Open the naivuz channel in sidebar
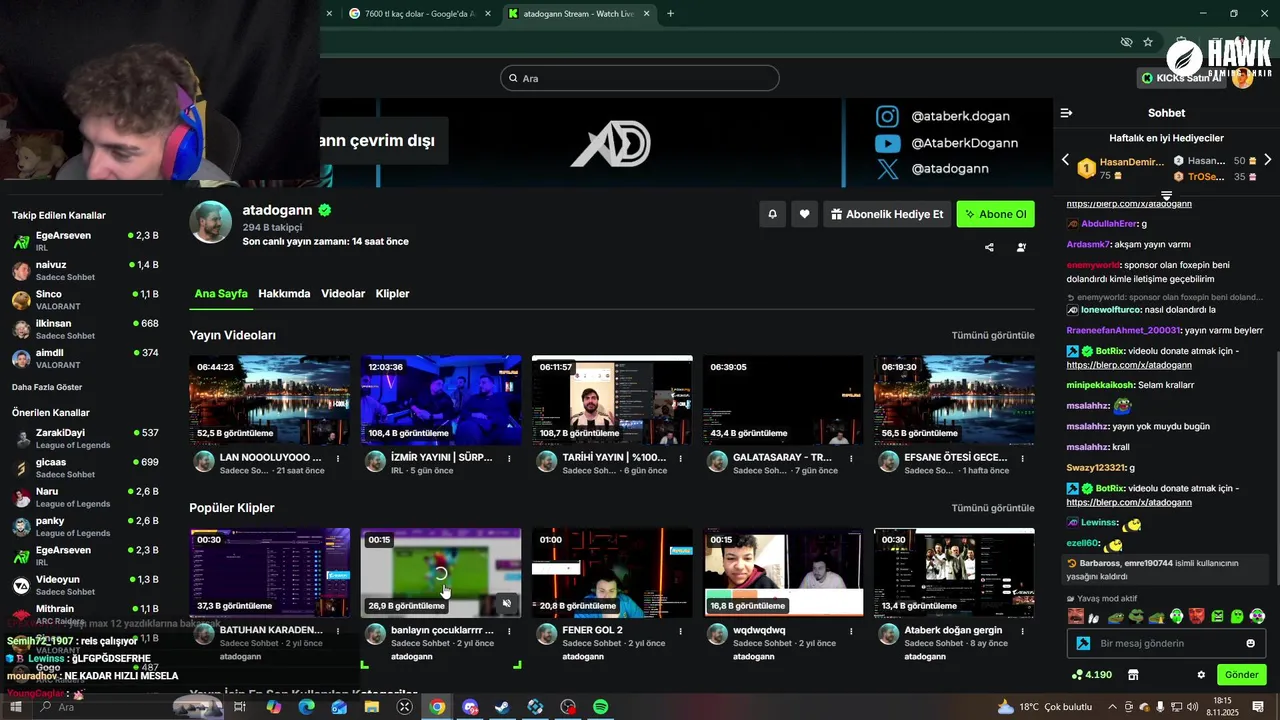This screenshot has height=720, width=1280. [x=85, y=270]
